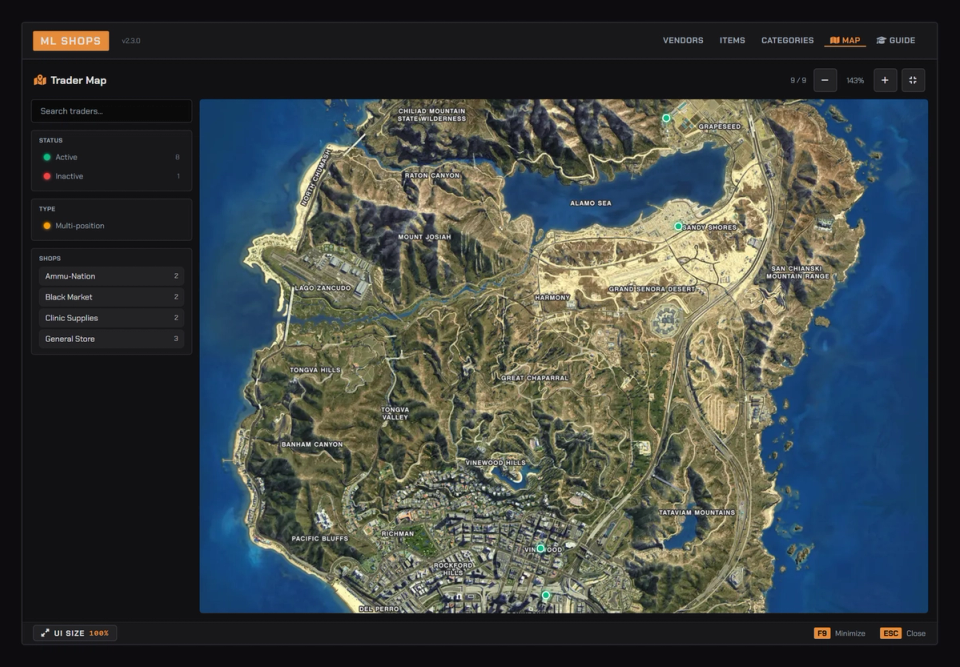This screenshot has width=960, height=667.
Task: Click the NORTH CHUMASH map label
Action: tap(315, 178)
